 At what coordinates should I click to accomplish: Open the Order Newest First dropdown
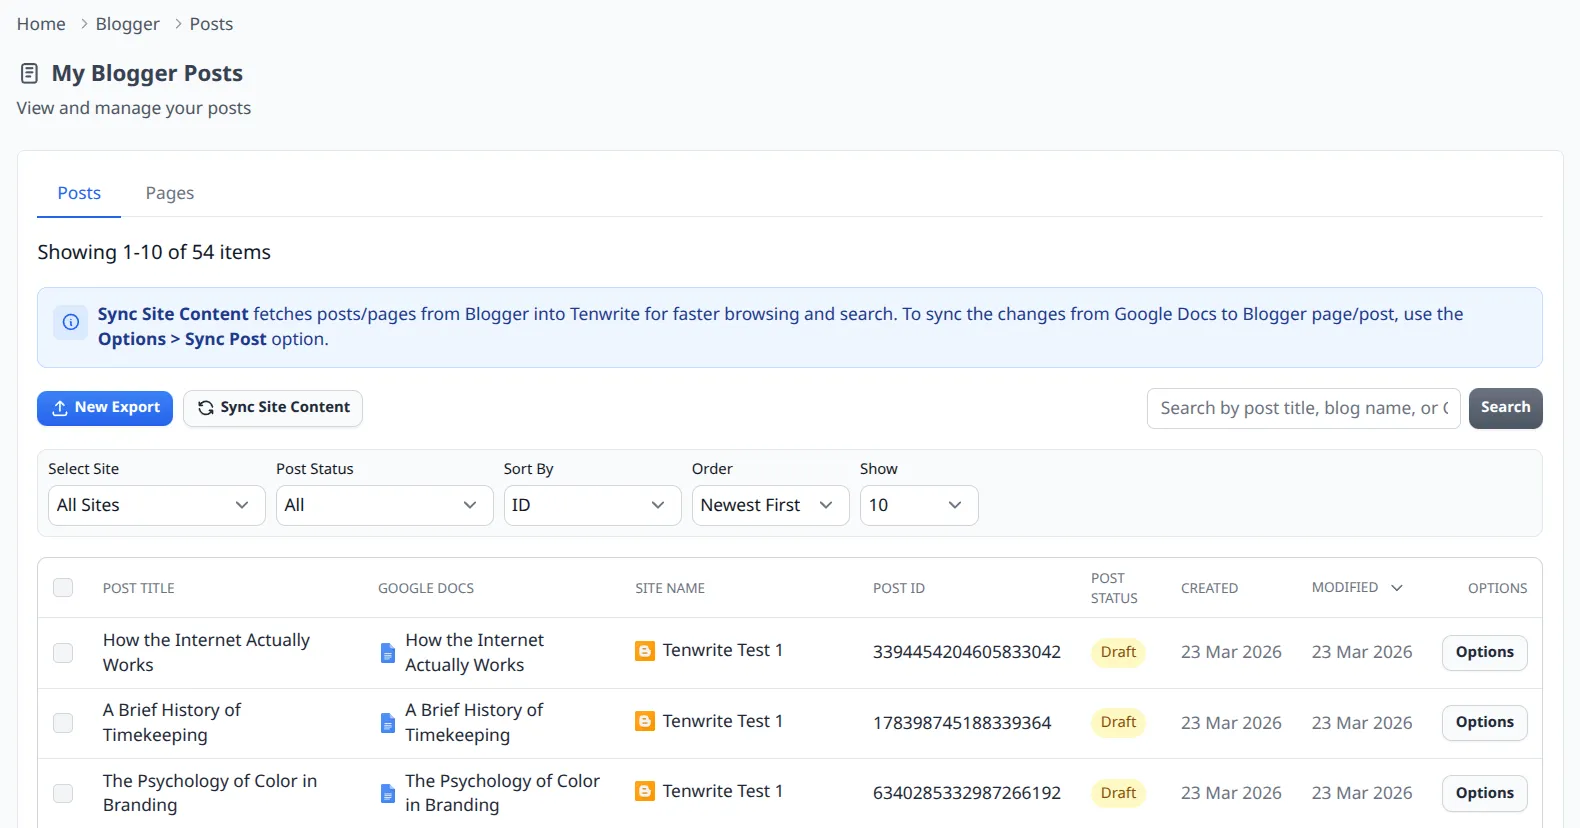point(770,505)
